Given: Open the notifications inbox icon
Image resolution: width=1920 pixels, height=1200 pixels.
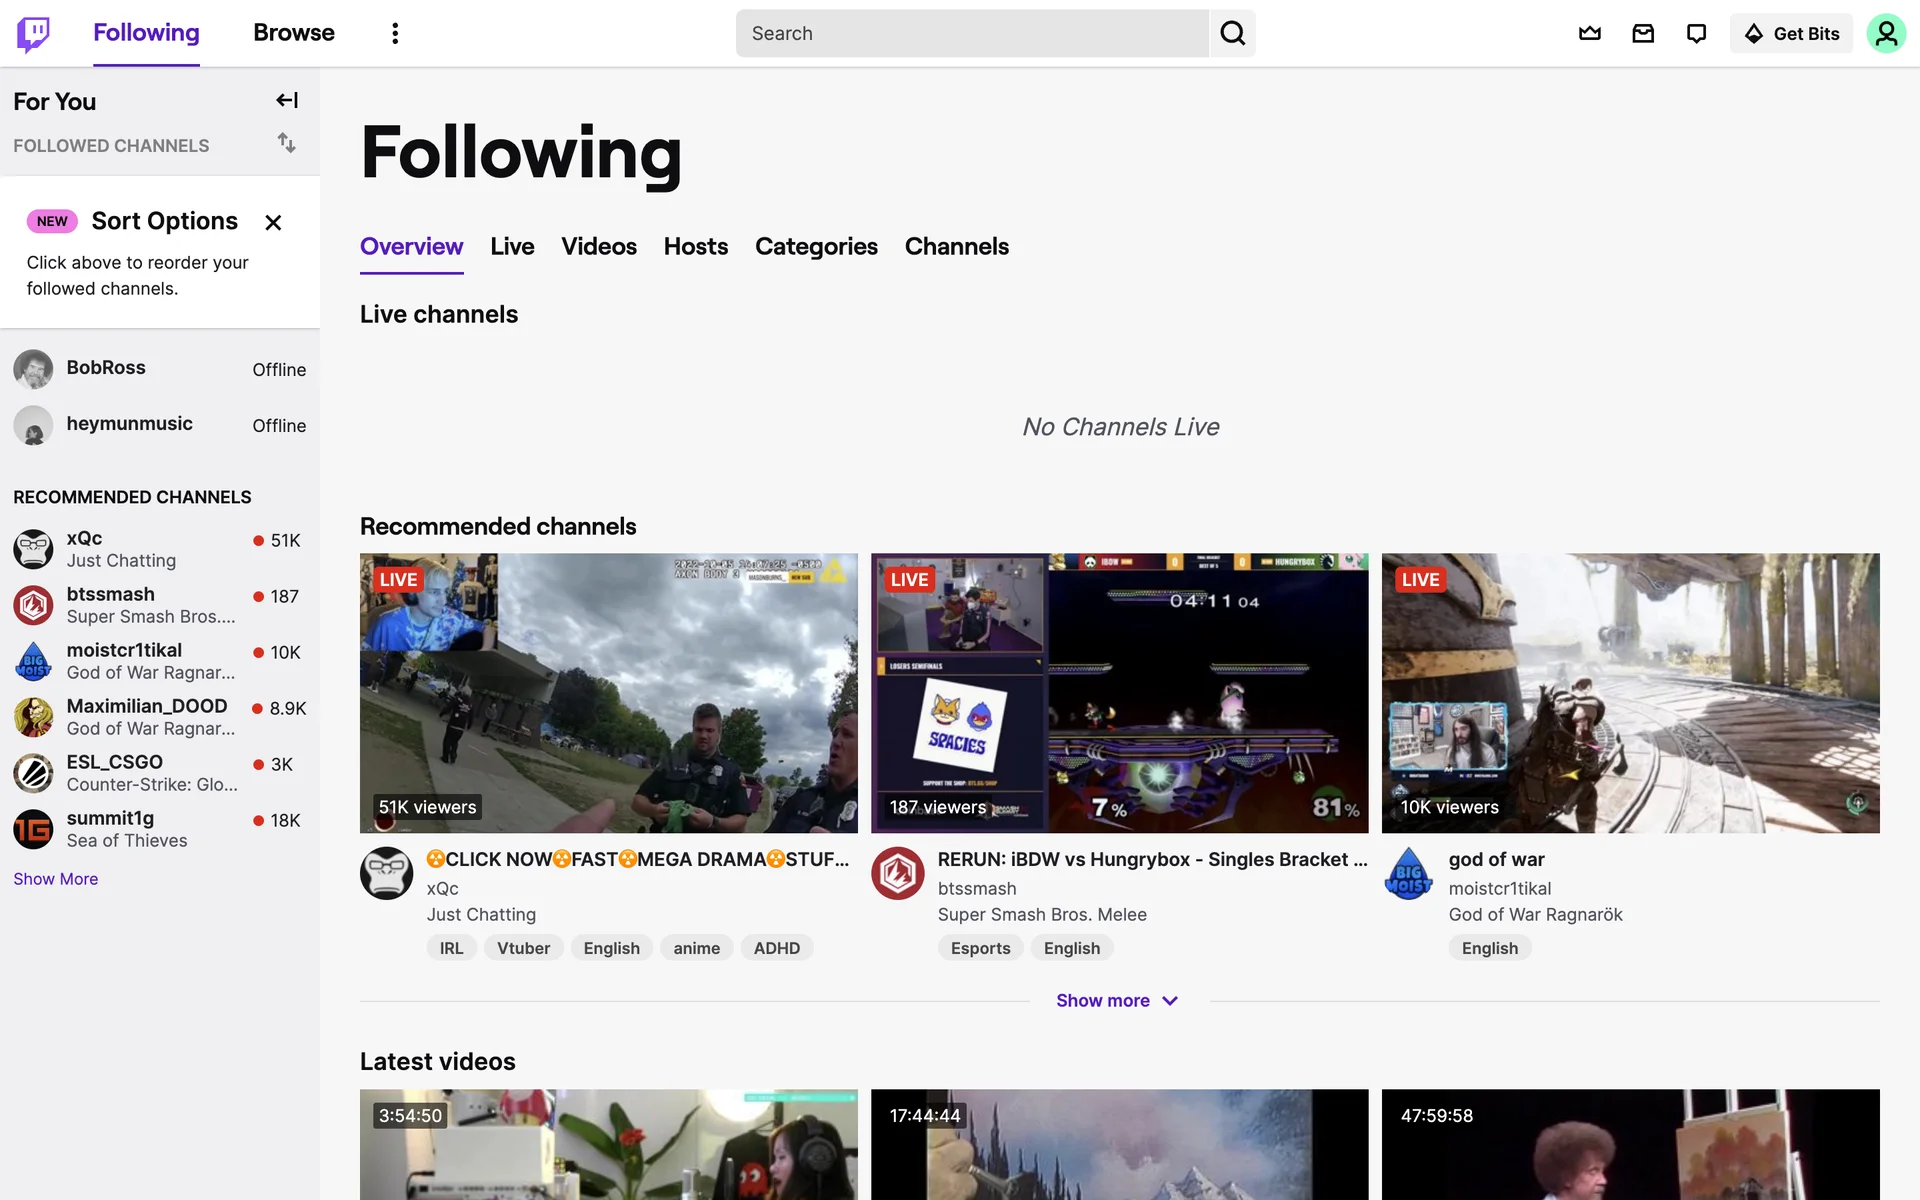Looking at the screenshot, I should pyautogui.click(x=1643, y=33).
